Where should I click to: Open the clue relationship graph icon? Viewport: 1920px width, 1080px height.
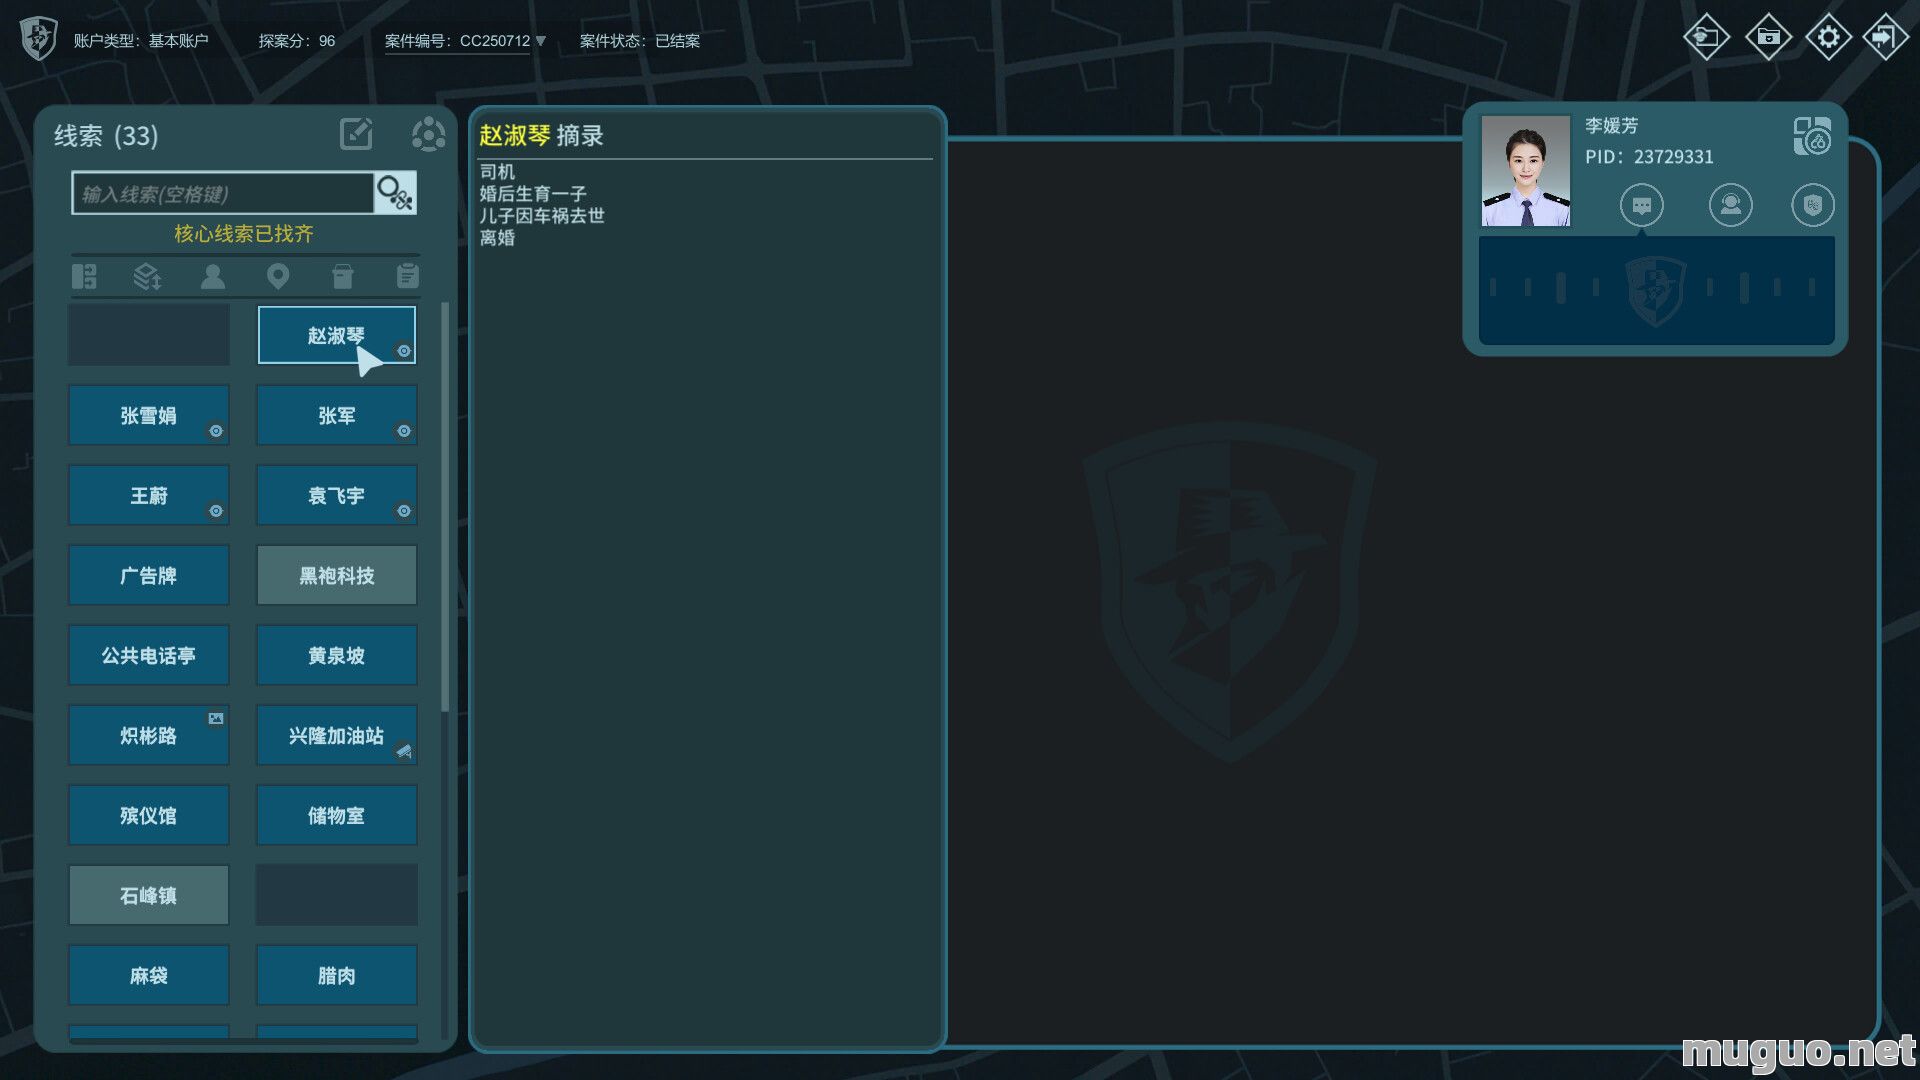(428, 134)
